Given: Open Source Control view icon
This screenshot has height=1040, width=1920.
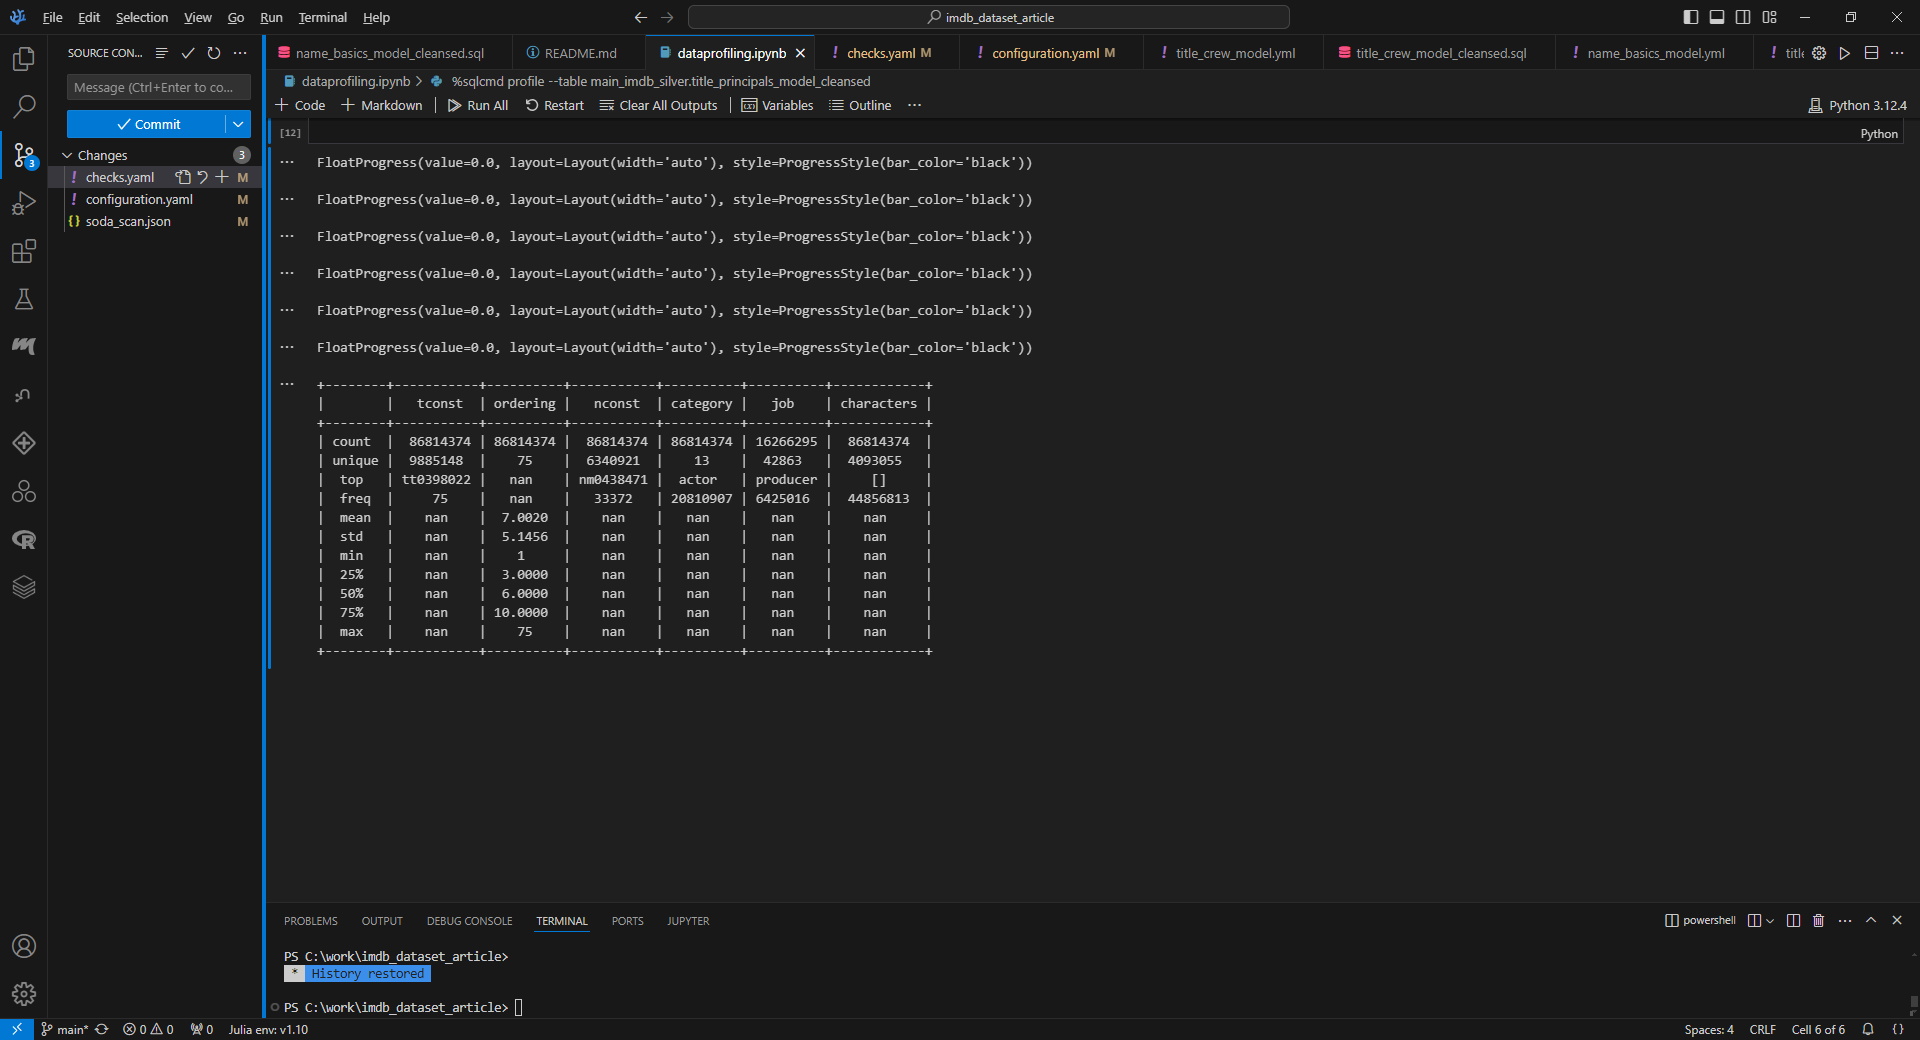Looking at the screenshot, I should 24,155.
